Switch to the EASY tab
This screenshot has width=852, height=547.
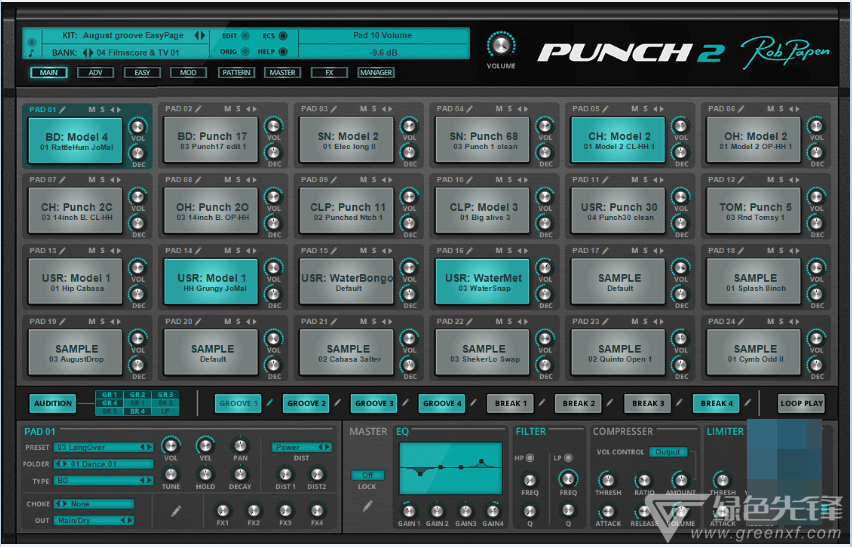point(142,72)
